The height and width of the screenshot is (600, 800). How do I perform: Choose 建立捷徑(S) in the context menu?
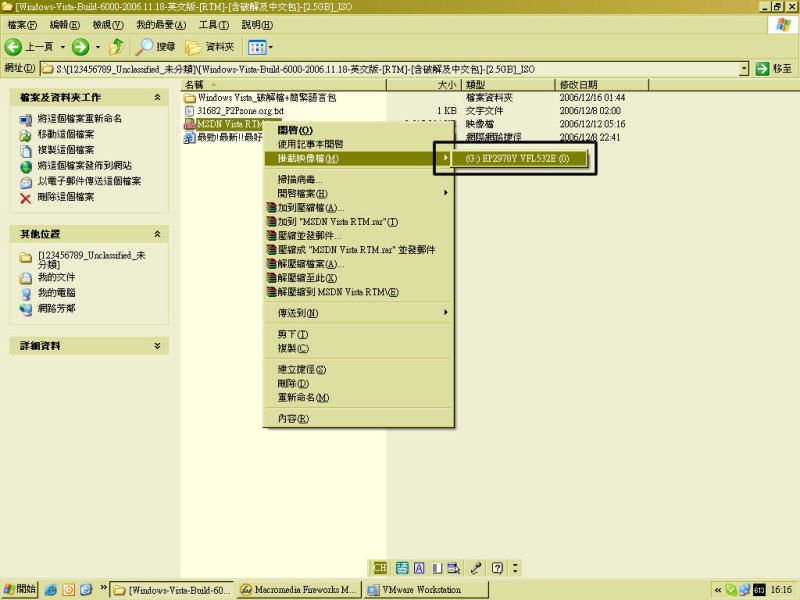click(x=358, y=369)
